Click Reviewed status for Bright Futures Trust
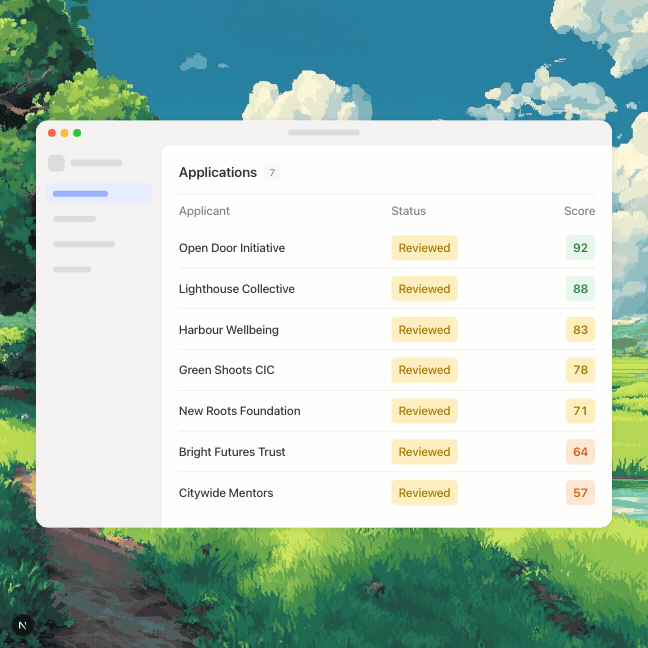648x648 pixels. coord(424,452)
